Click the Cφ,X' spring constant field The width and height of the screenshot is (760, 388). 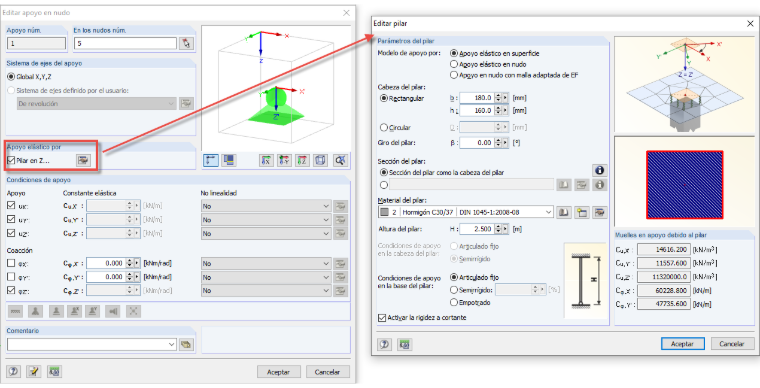click(x=106, y=263)
